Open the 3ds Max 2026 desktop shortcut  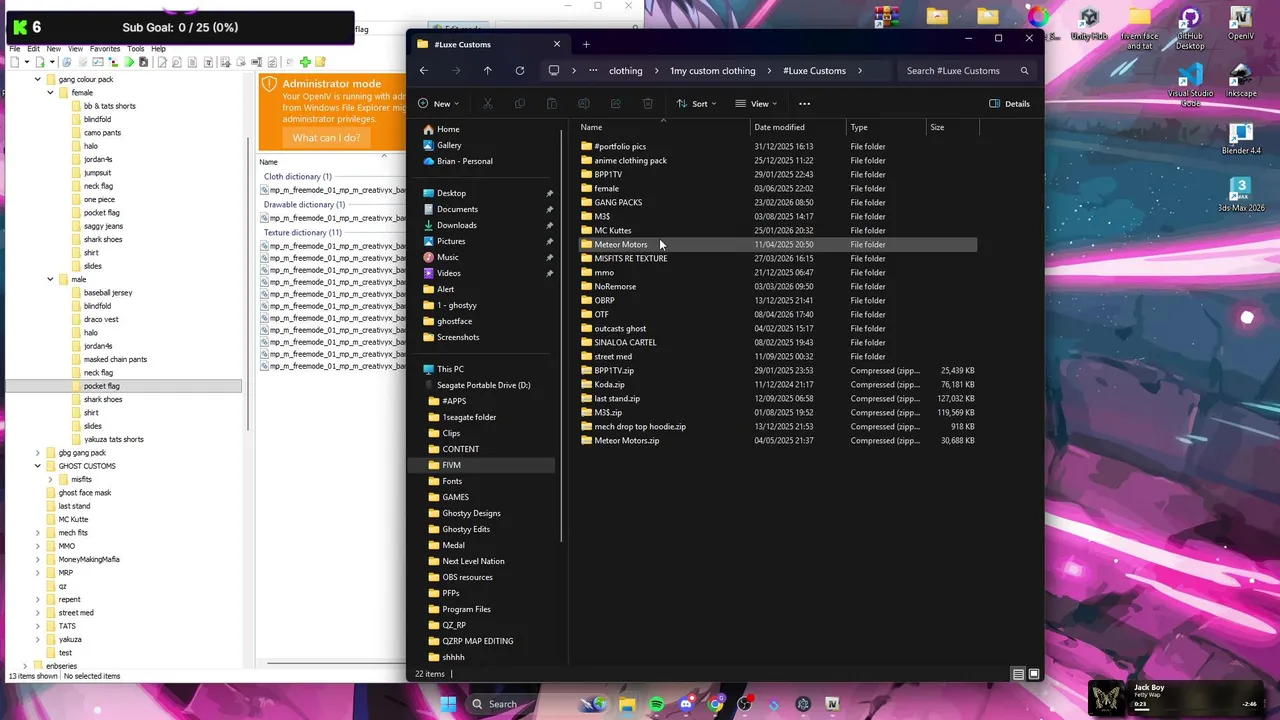point(1241,195)
